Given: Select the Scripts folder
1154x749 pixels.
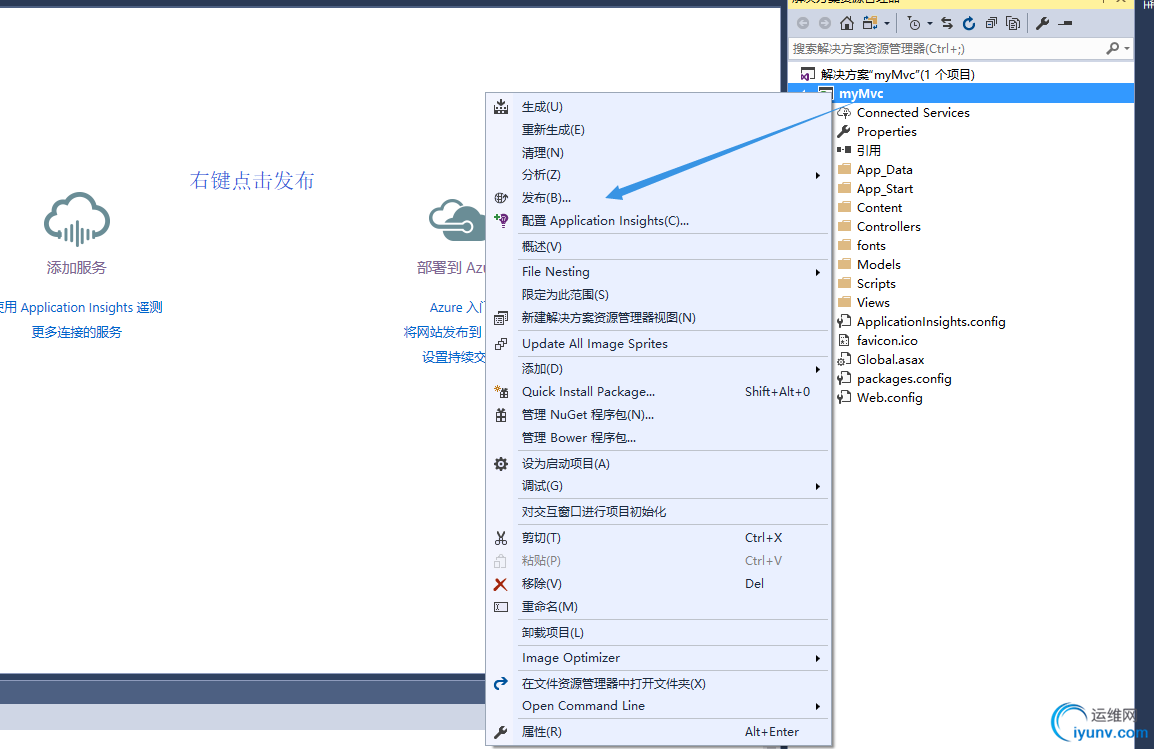Looking at the screenshot, I should pyautogui.click(x=876, y=284).
